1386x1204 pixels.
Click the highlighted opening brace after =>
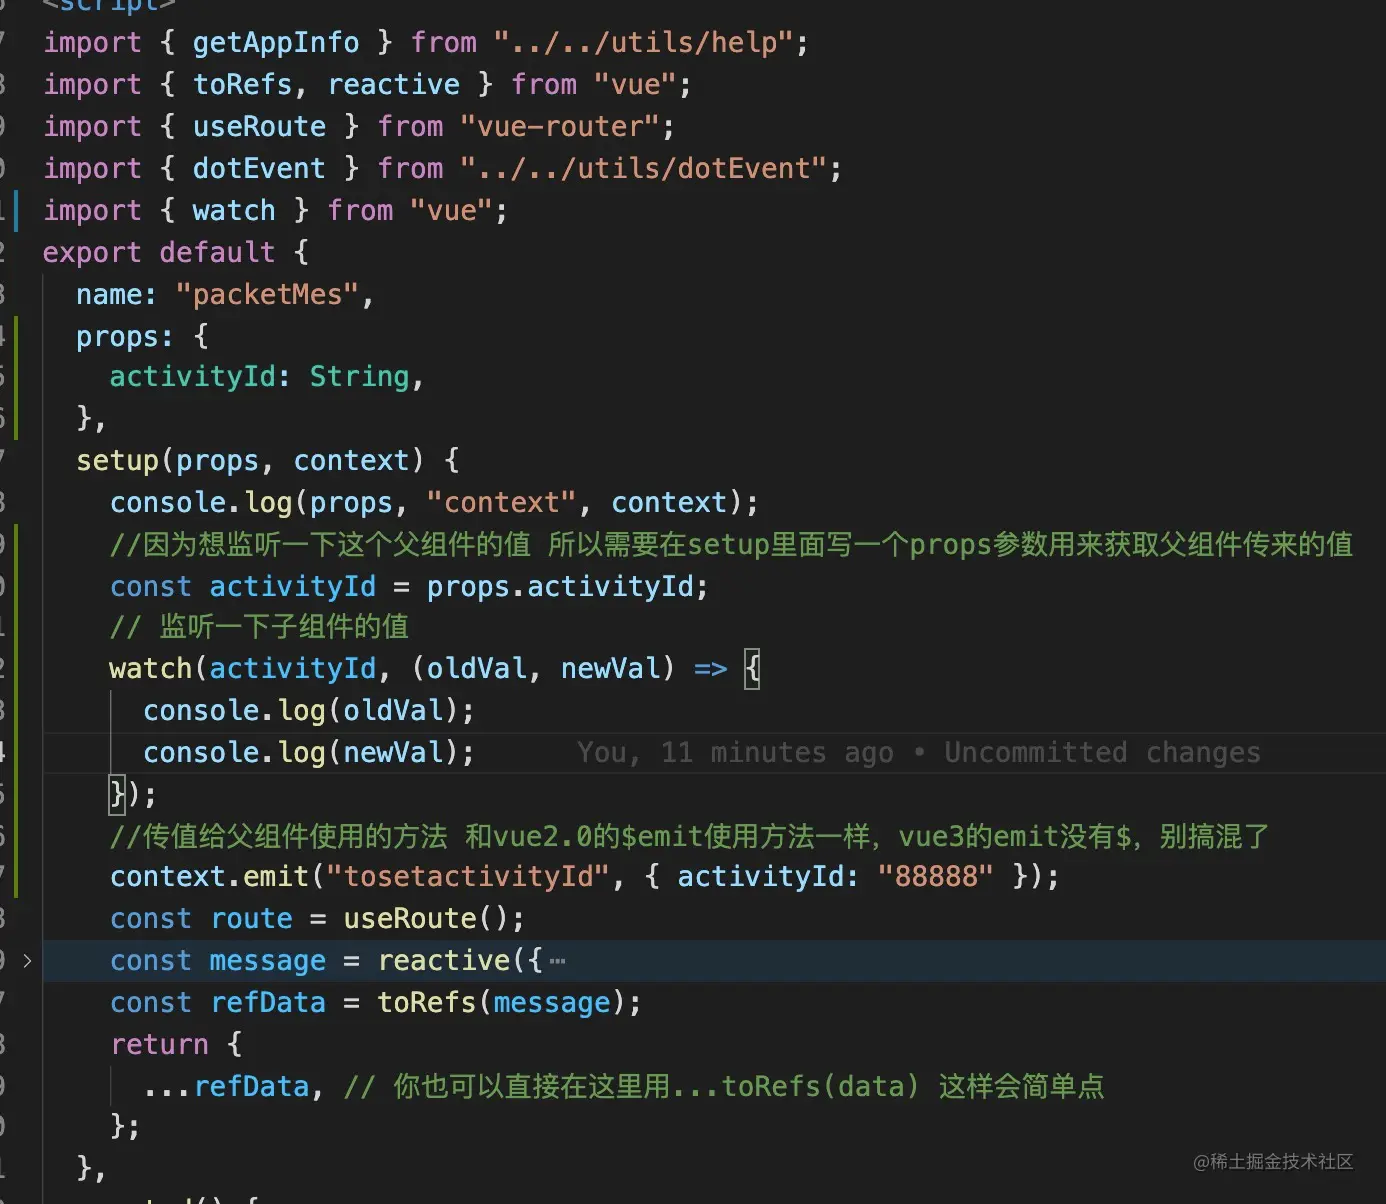pos(752,668)
